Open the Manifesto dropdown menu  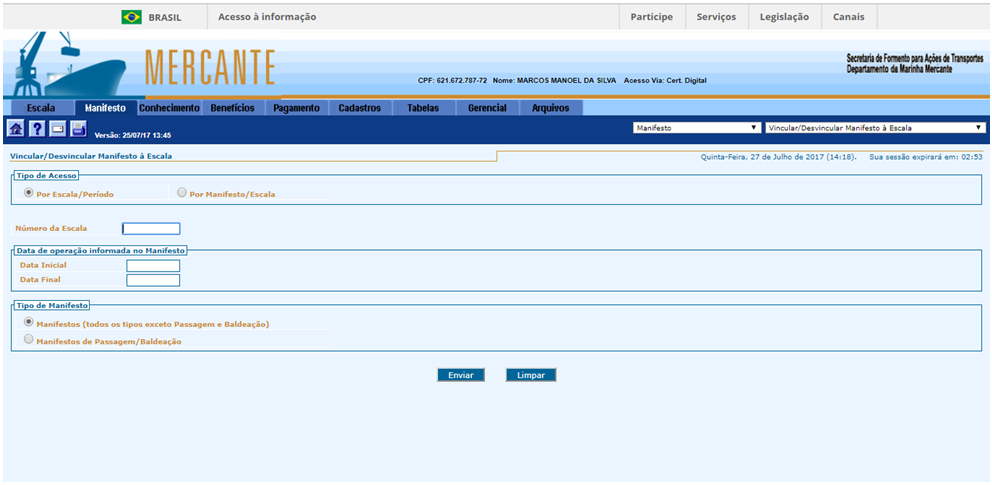click(697, 128)
